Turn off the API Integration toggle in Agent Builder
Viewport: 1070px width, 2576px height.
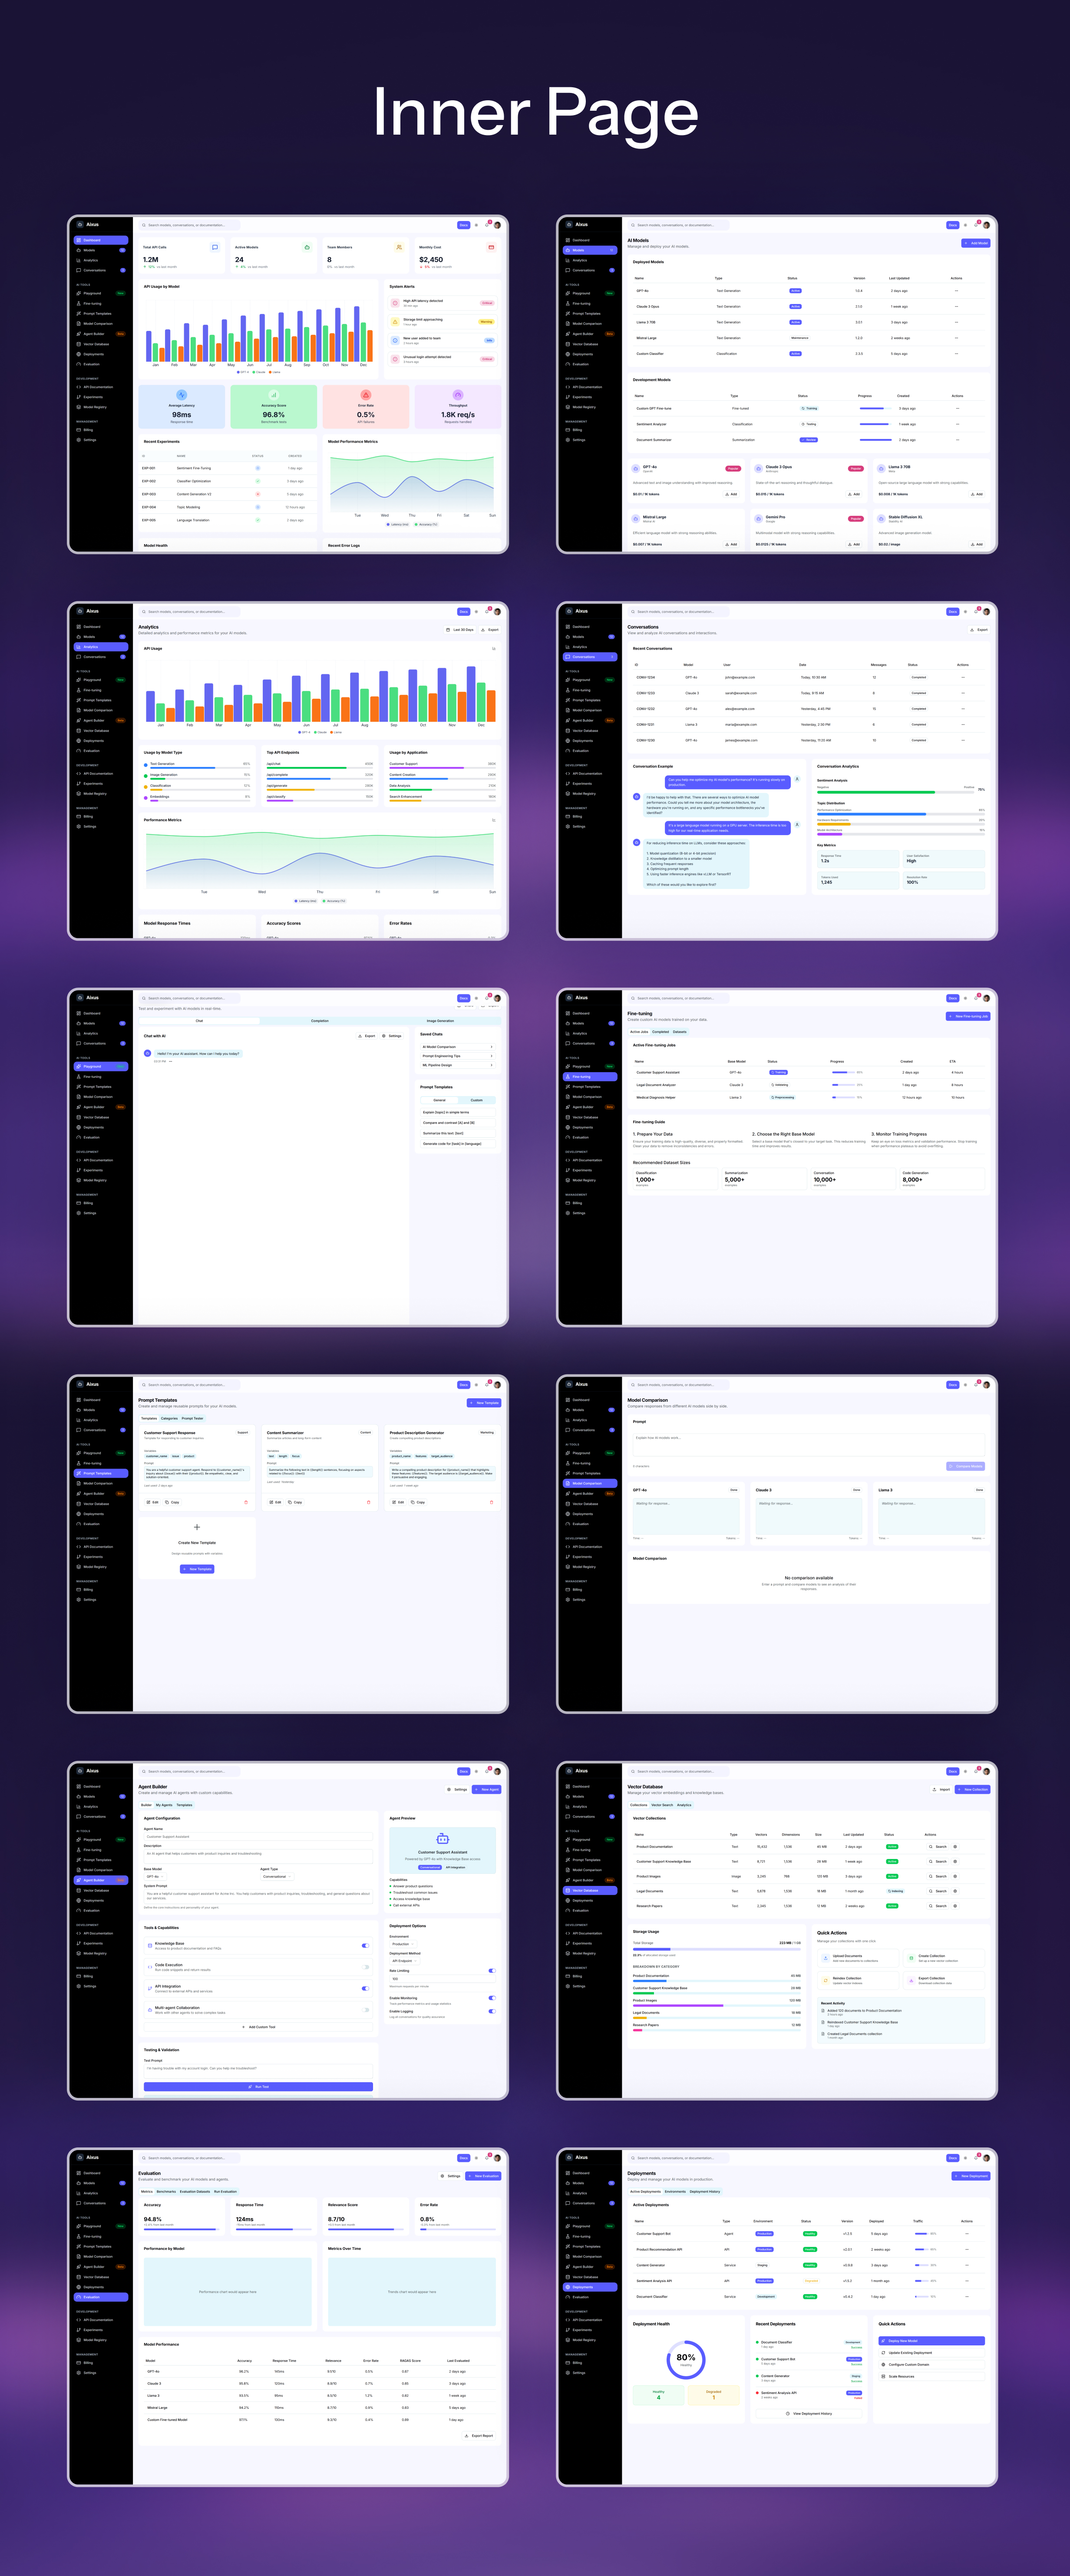tap(365, 1988)
